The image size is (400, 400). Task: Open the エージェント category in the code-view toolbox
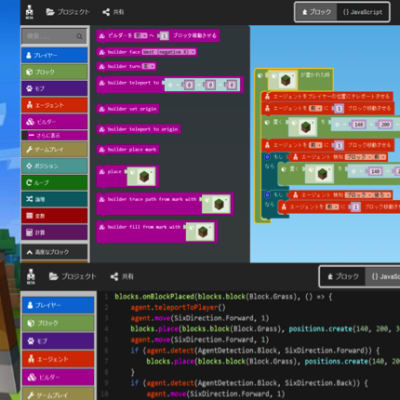coord(58,359)
